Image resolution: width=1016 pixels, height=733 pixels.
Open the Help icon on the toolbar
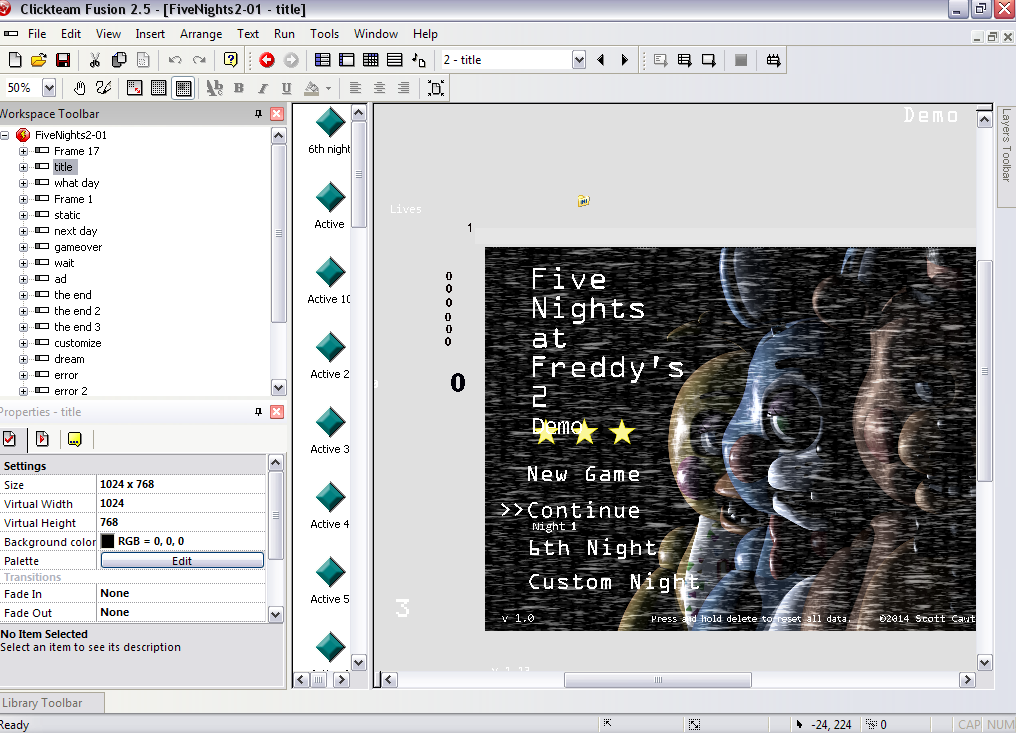click(x=230, y=59)
